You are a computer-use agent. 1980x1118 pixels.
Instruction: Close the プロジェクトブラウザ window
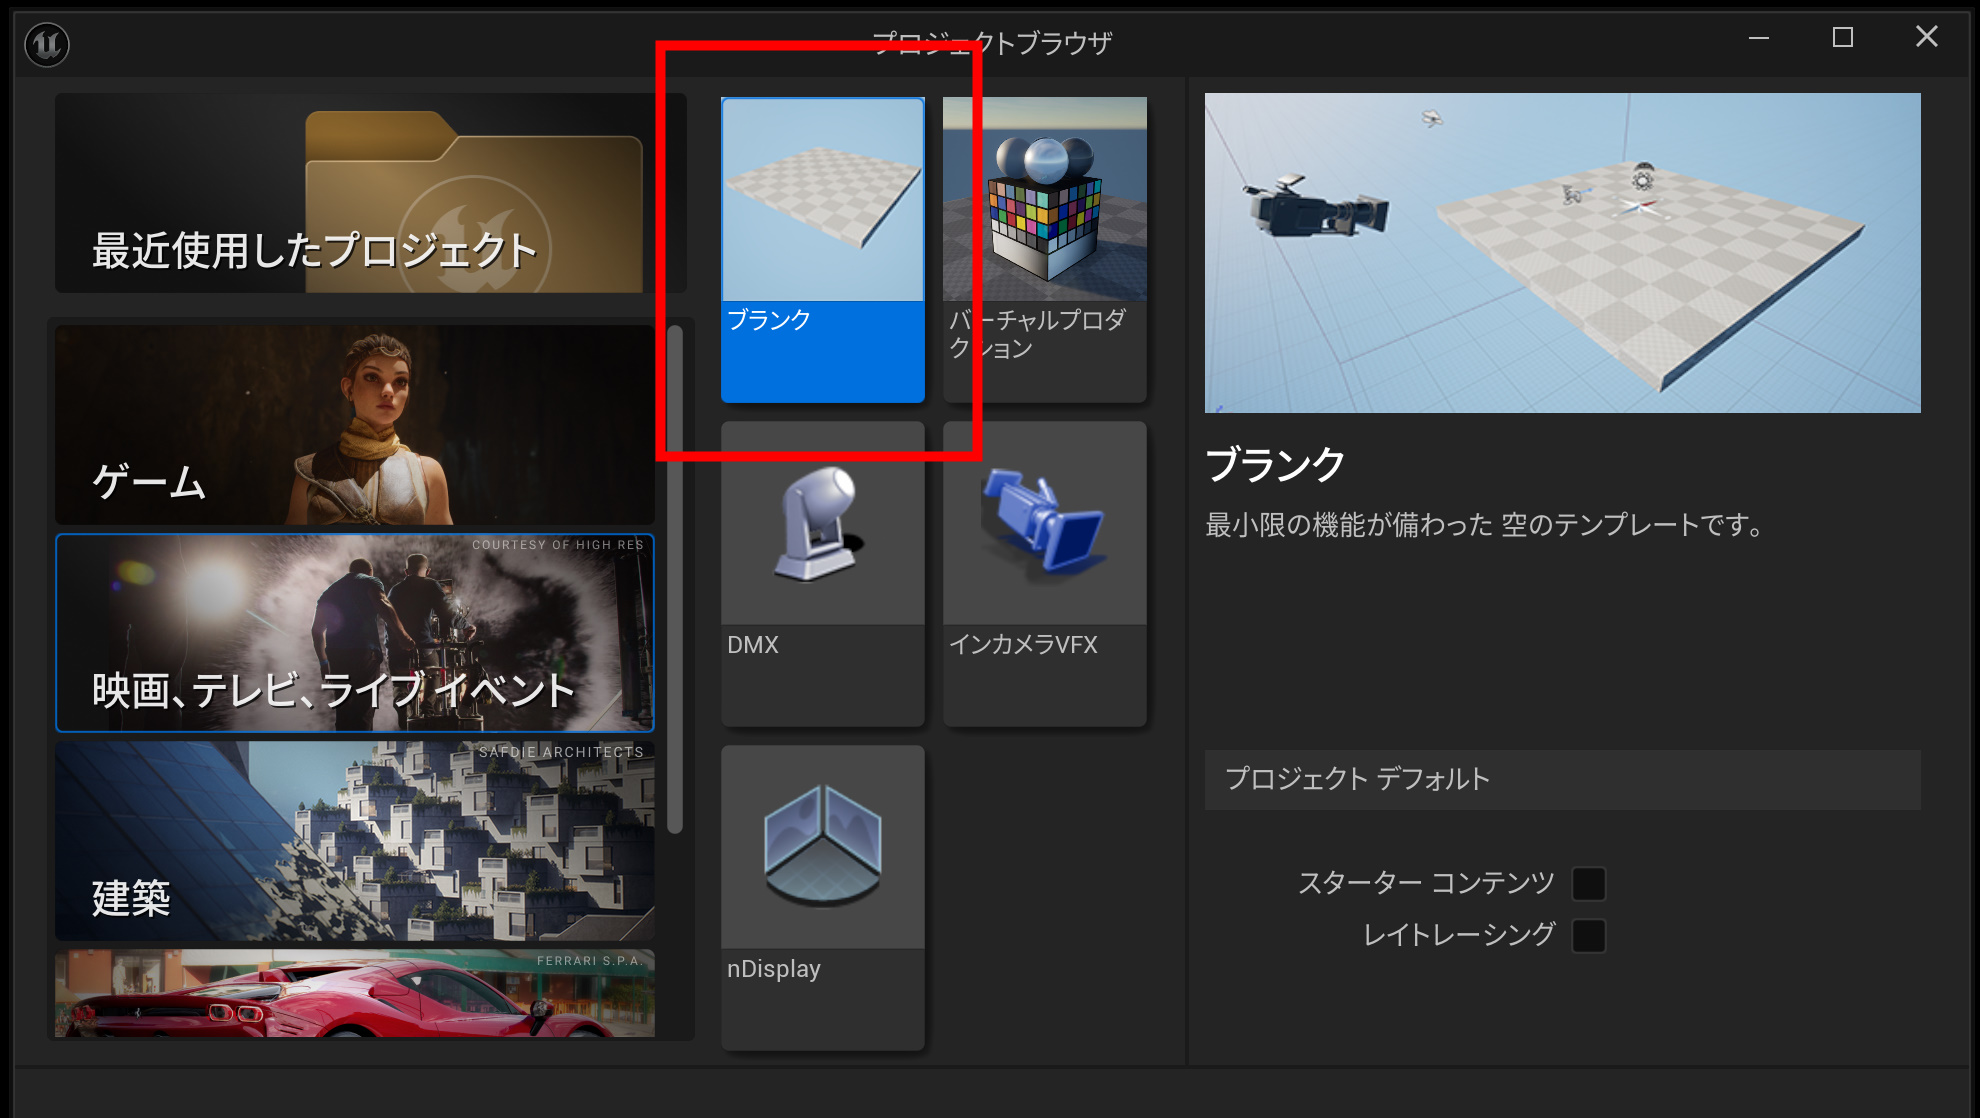1926,37
